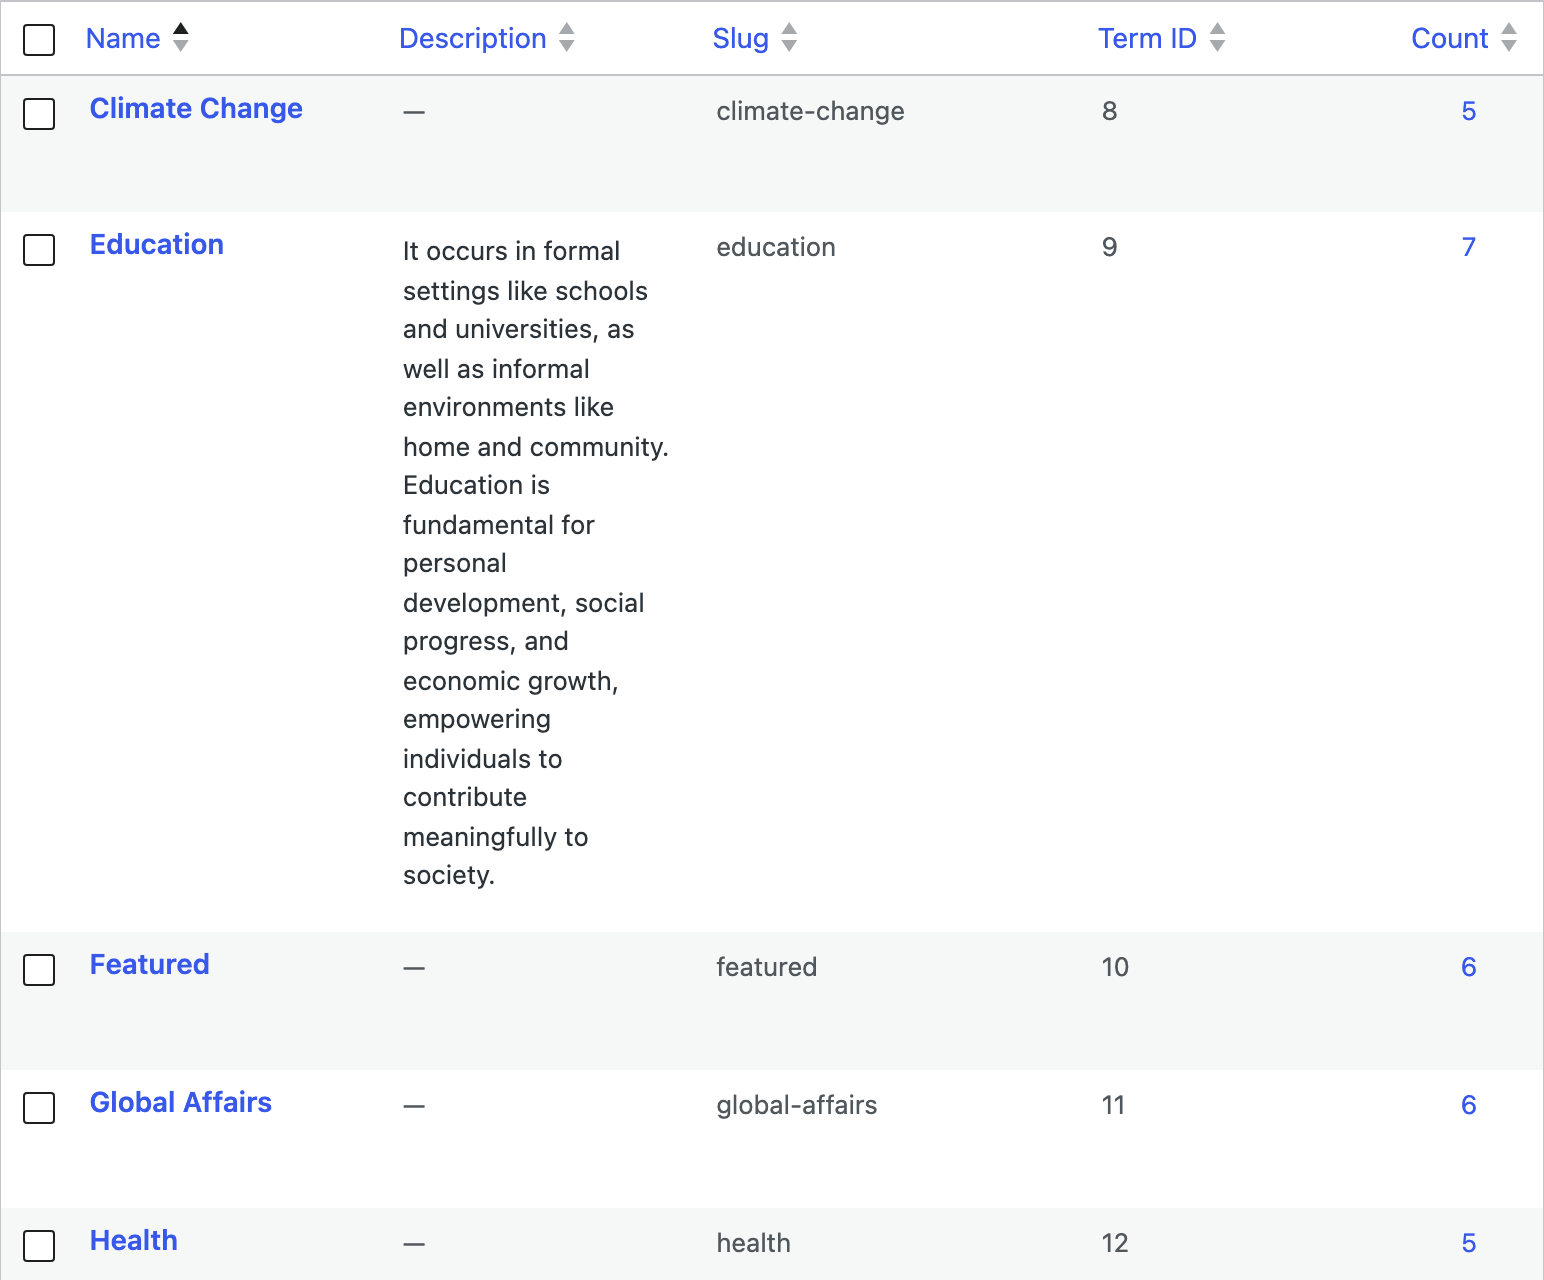Click the Name column sort arrows
Image resolution: width=1544 pixels, height=1280 pixels.
click(x=181, y=38)
